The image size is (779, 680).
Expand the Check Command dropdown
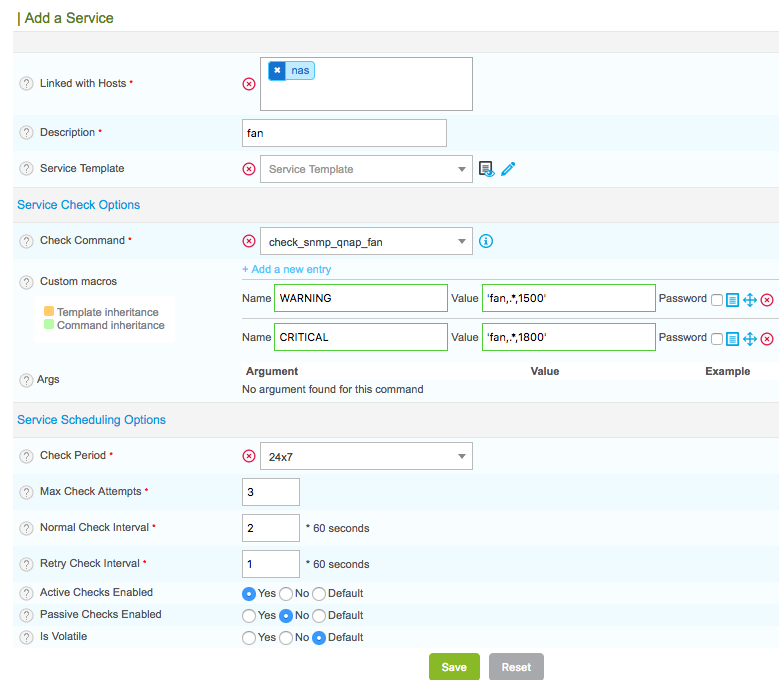point(365,241)
